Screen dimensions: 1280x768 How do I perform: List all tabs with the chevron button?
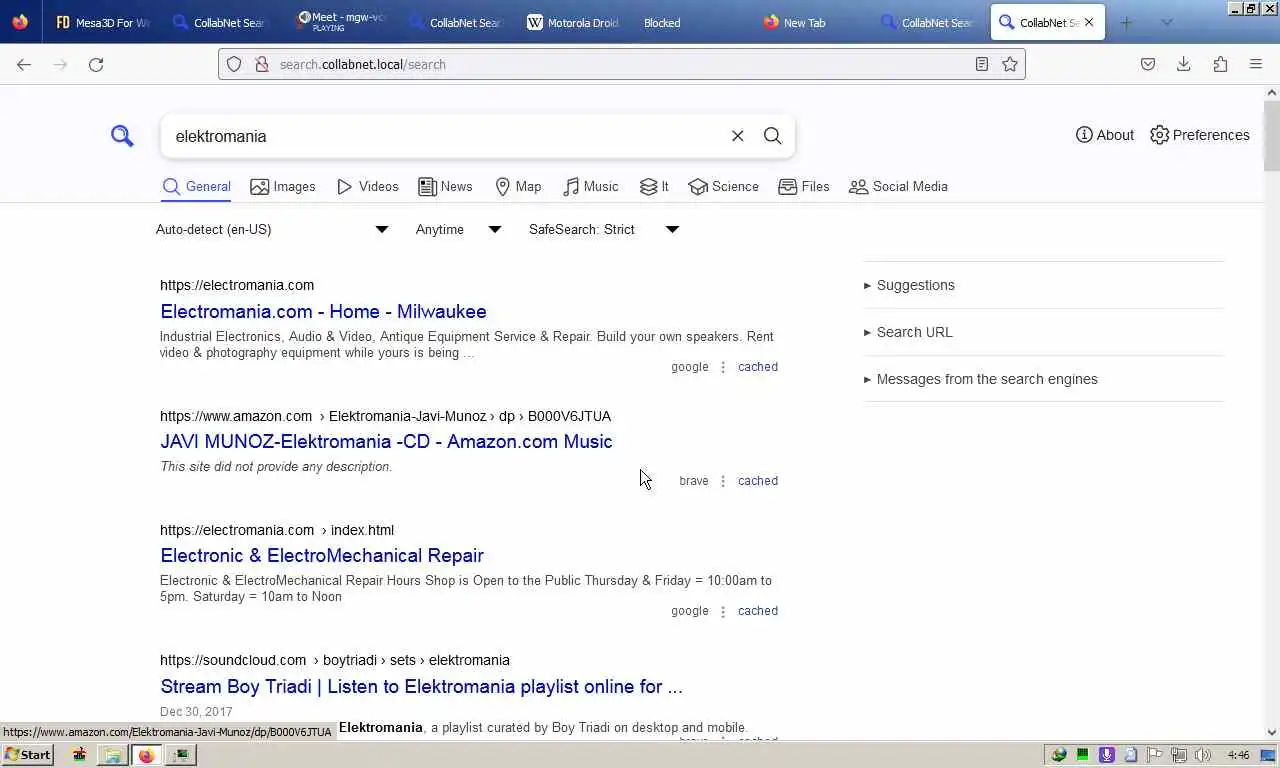(x=1166, y=22)
